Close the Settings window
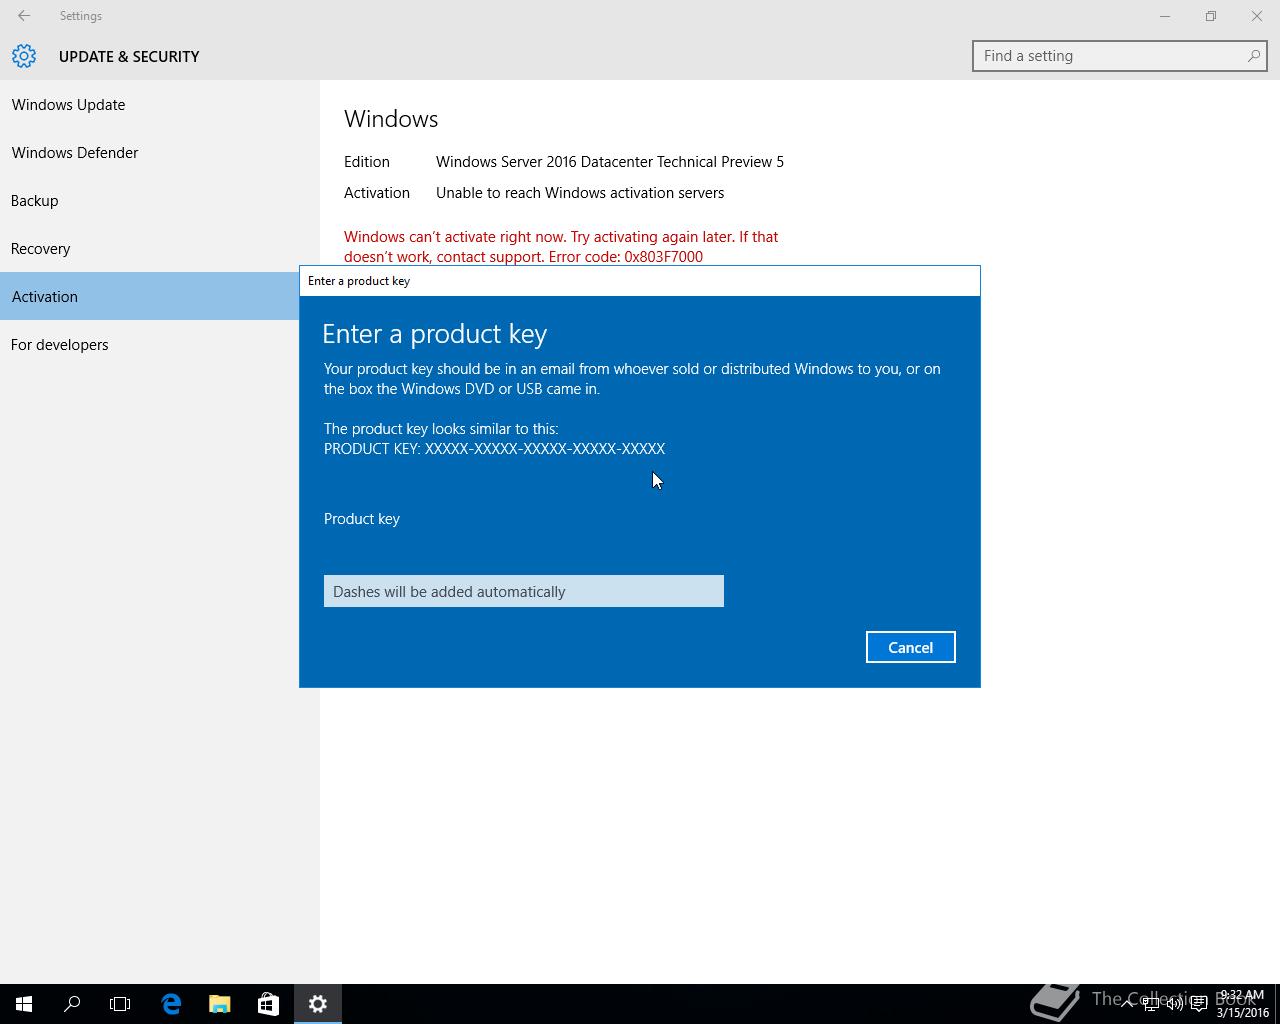The image size is (1280, 1024). click(x=1257, y=16)
